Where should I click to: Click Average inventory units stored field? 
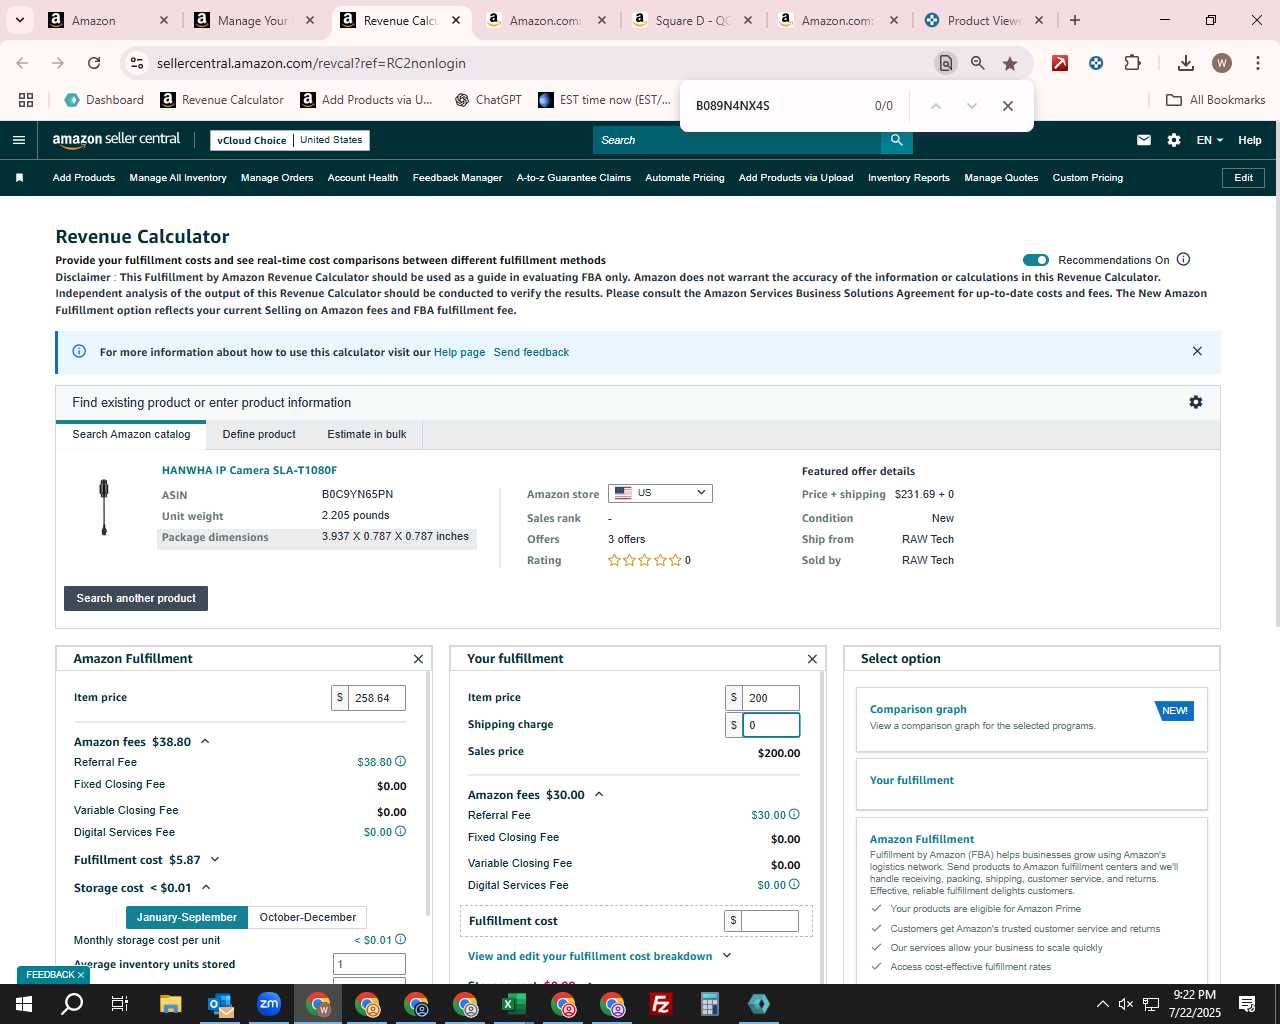click(369, 964)
